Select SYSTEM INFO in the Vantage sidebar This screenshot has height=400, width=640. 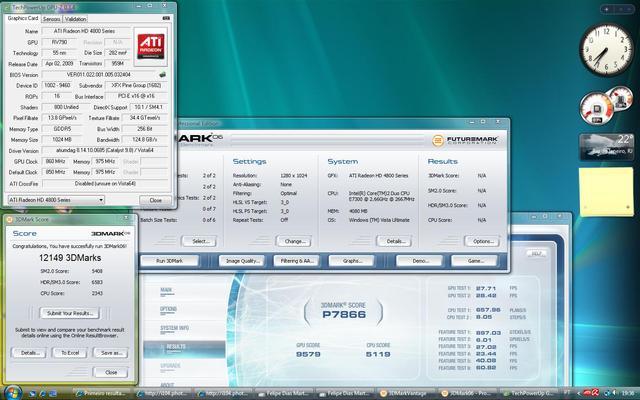pyautogui.click(x=174, y=328)
